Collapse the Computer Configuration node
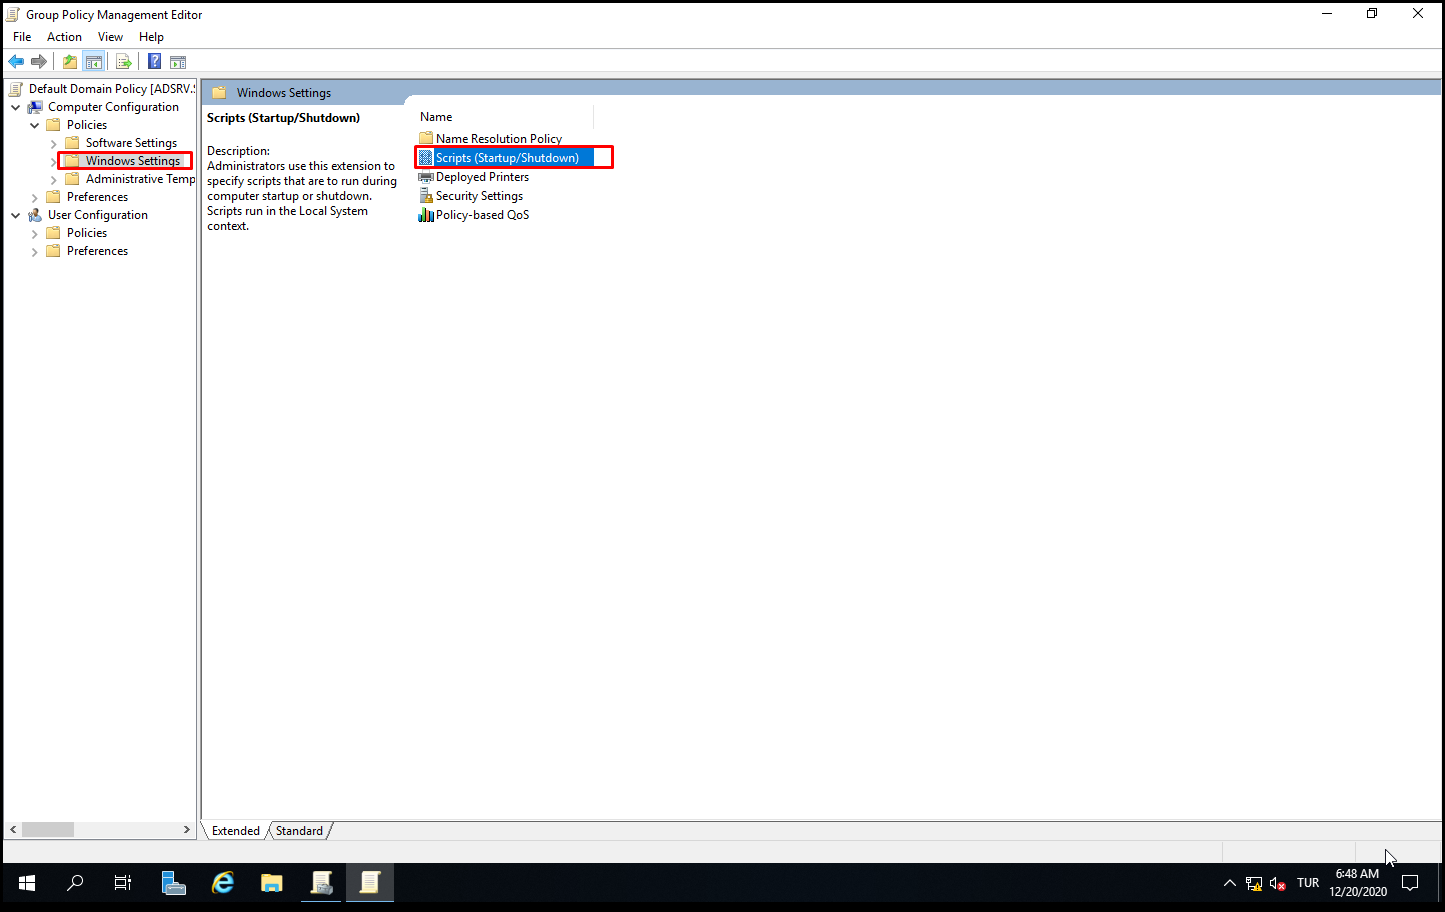The height and width of the screenshot is (912, 1445). pyautogui.click(x=16, y=107)
